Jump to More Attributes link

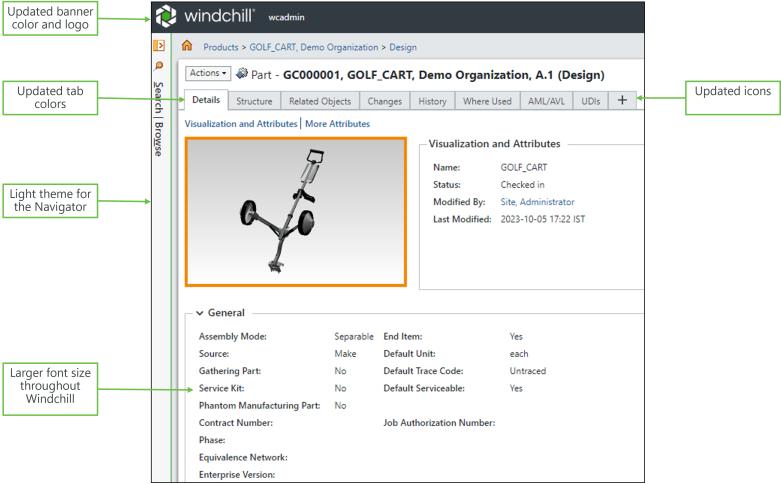point(338,123)
